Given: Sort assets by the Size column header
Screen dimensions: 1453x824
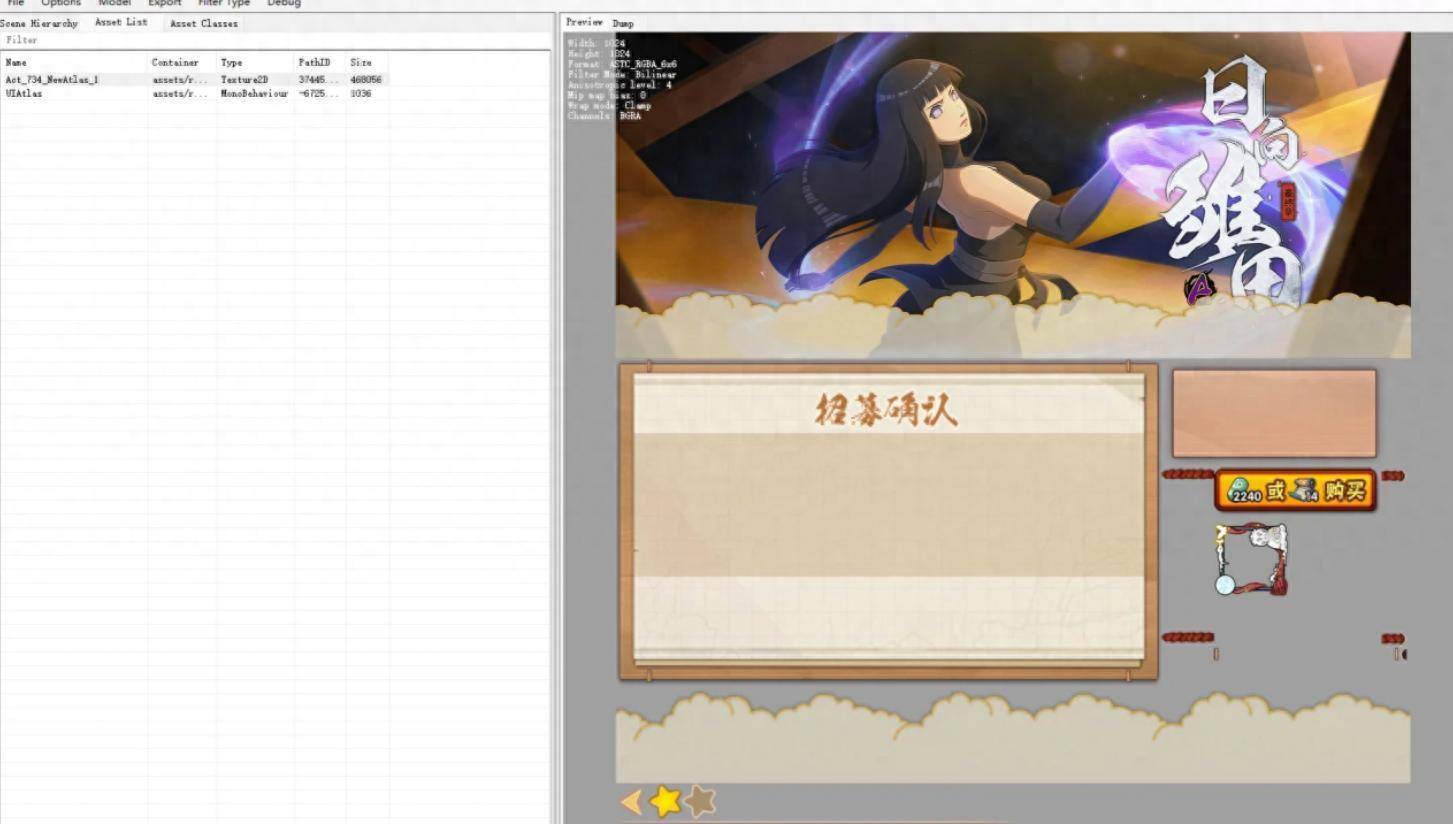Looking at the screenshot, I should point(361,62).
